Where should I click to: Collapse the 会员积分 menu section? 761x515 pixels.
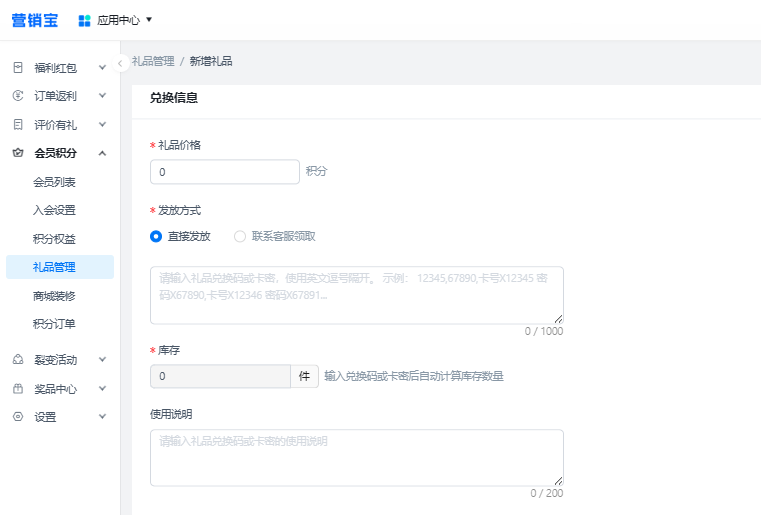pos(102,153)
